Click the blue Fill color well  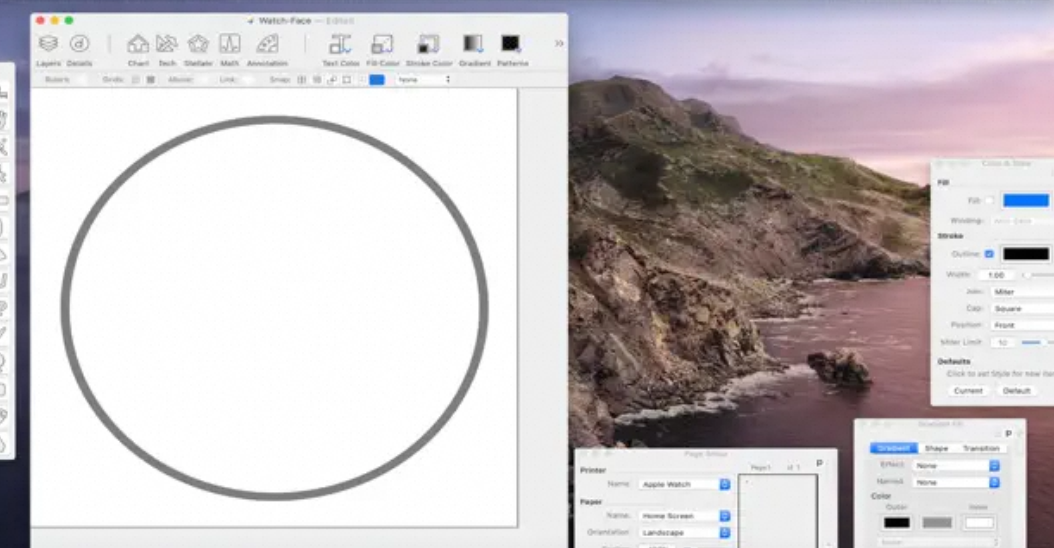pos(1026,200)
